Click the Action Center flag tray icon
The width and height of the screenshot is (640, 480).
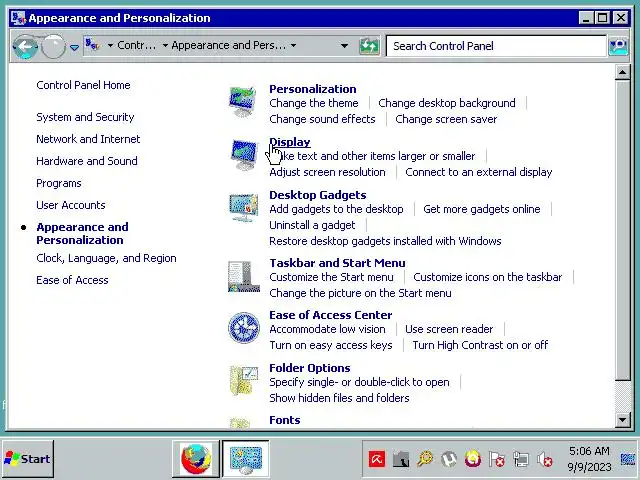click(497, 460)
